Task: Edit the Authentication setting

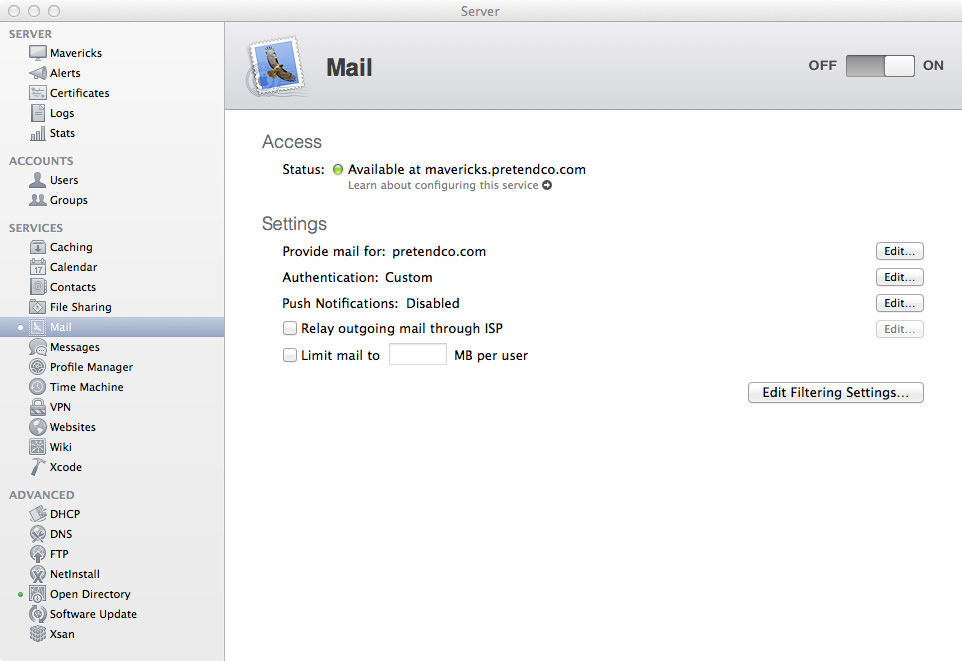Action: [899, 277]
